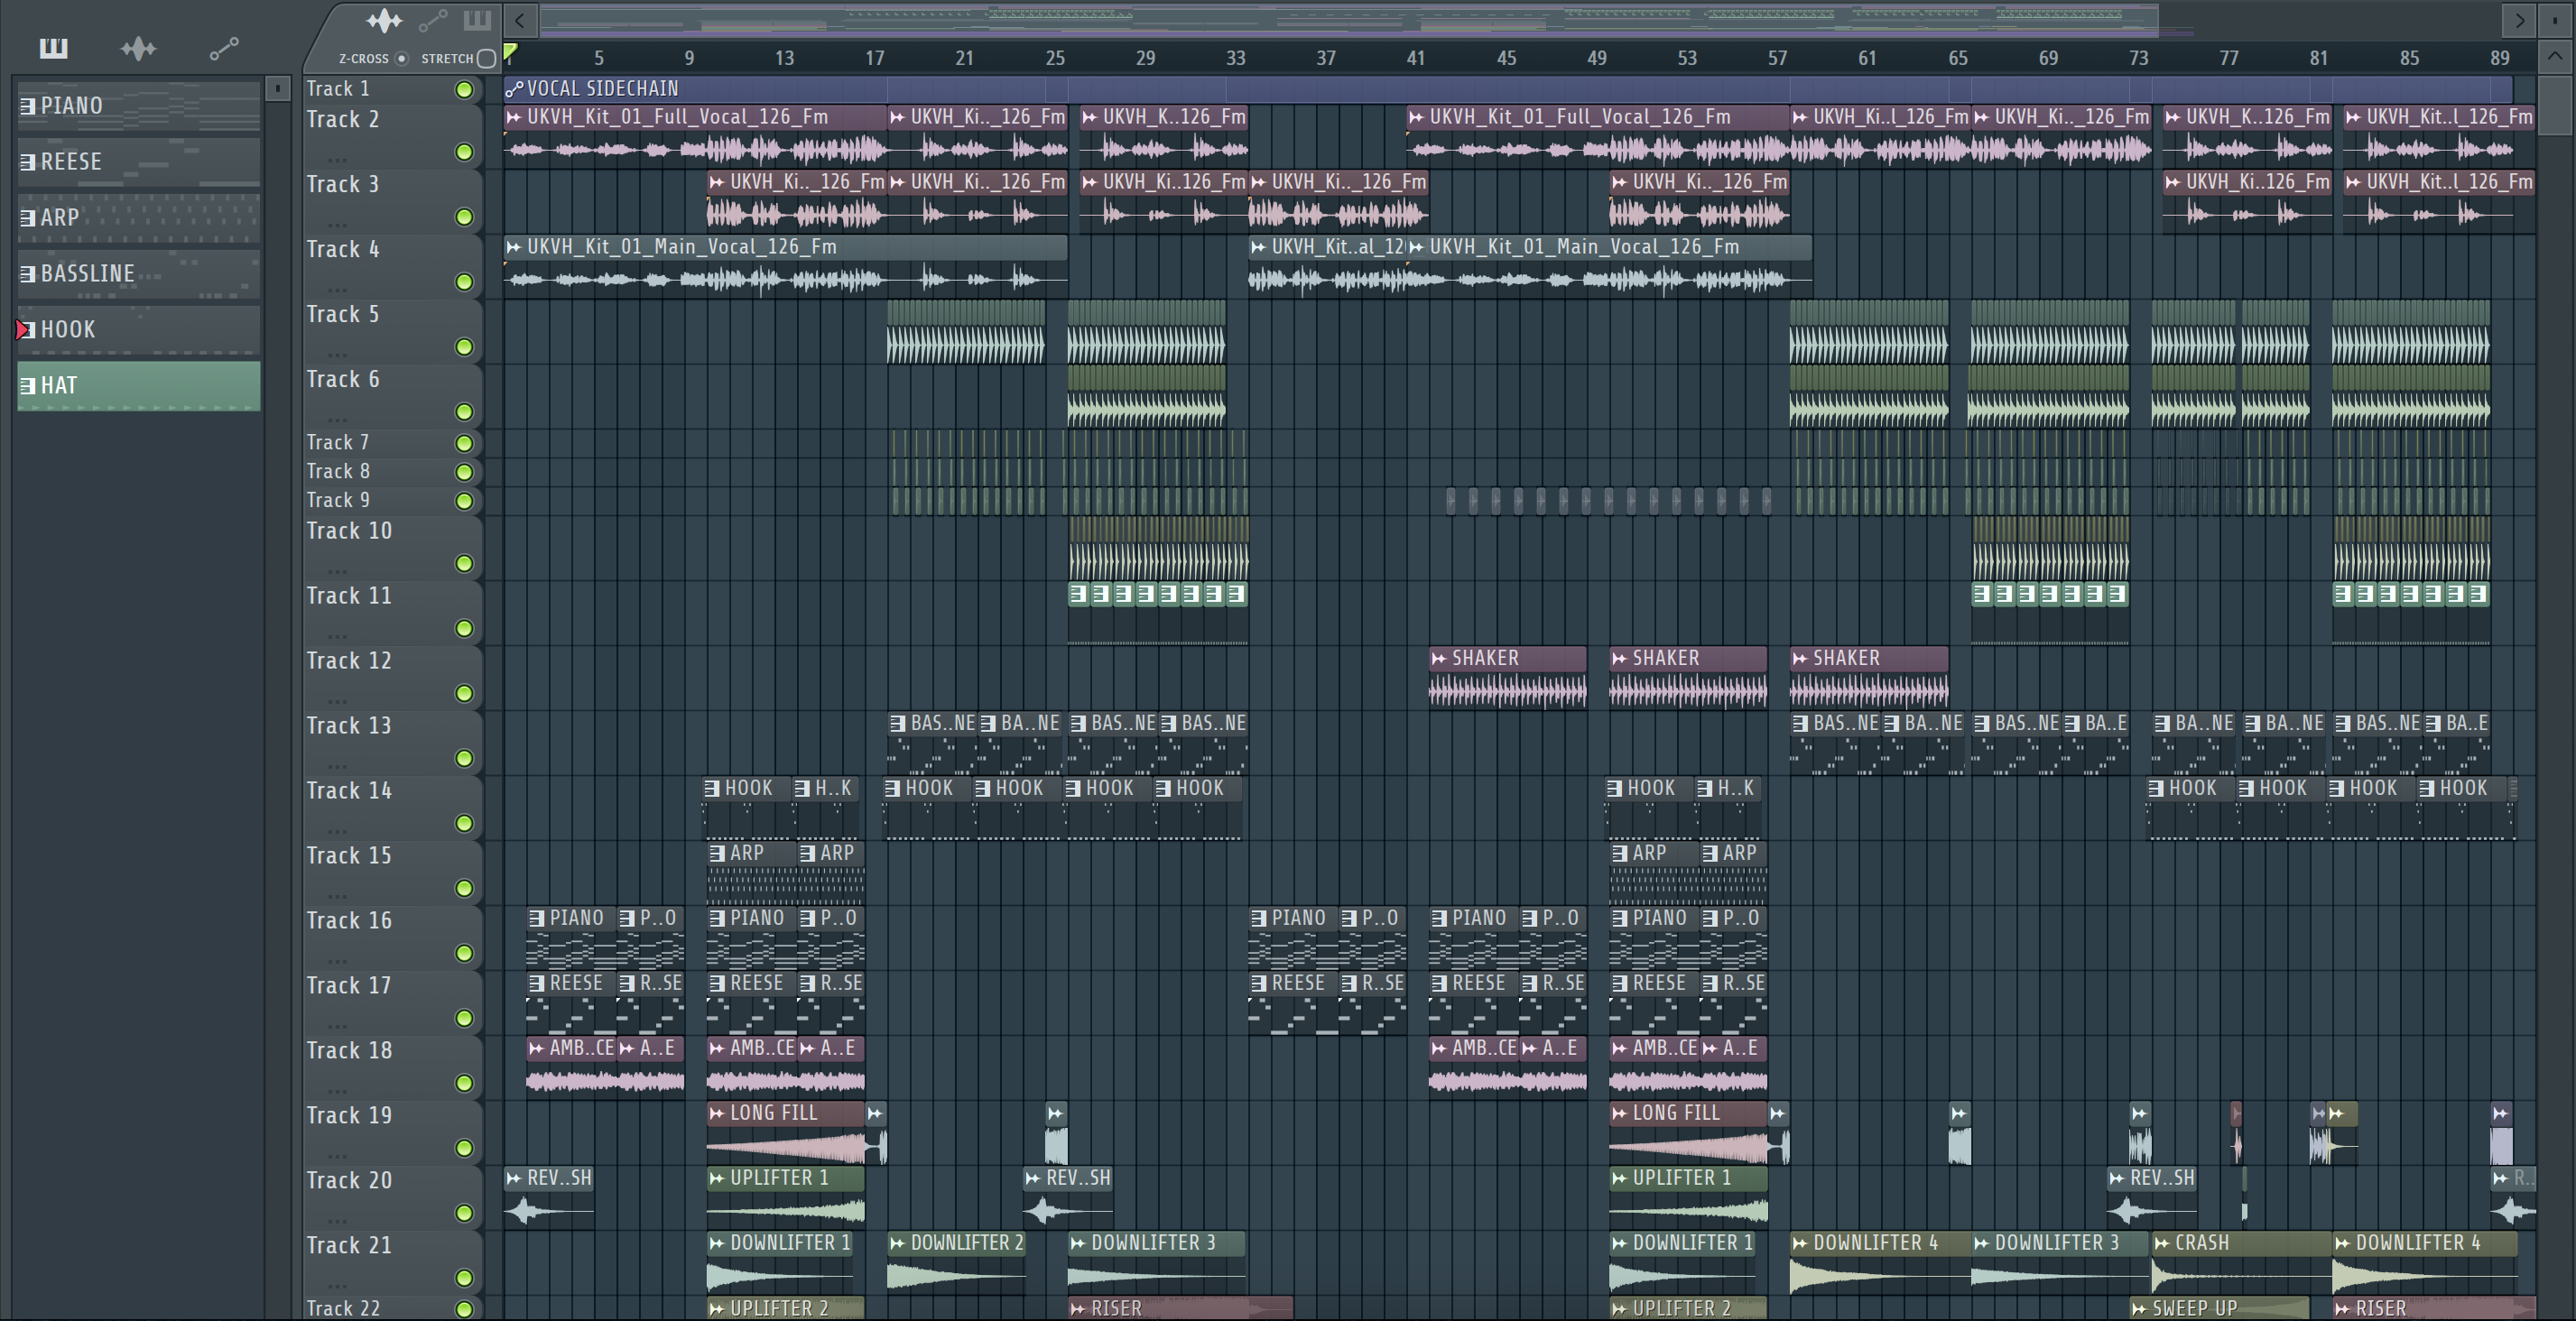
Task: Click bar 49 on the timeline ruler
Action: [1597, 58]
